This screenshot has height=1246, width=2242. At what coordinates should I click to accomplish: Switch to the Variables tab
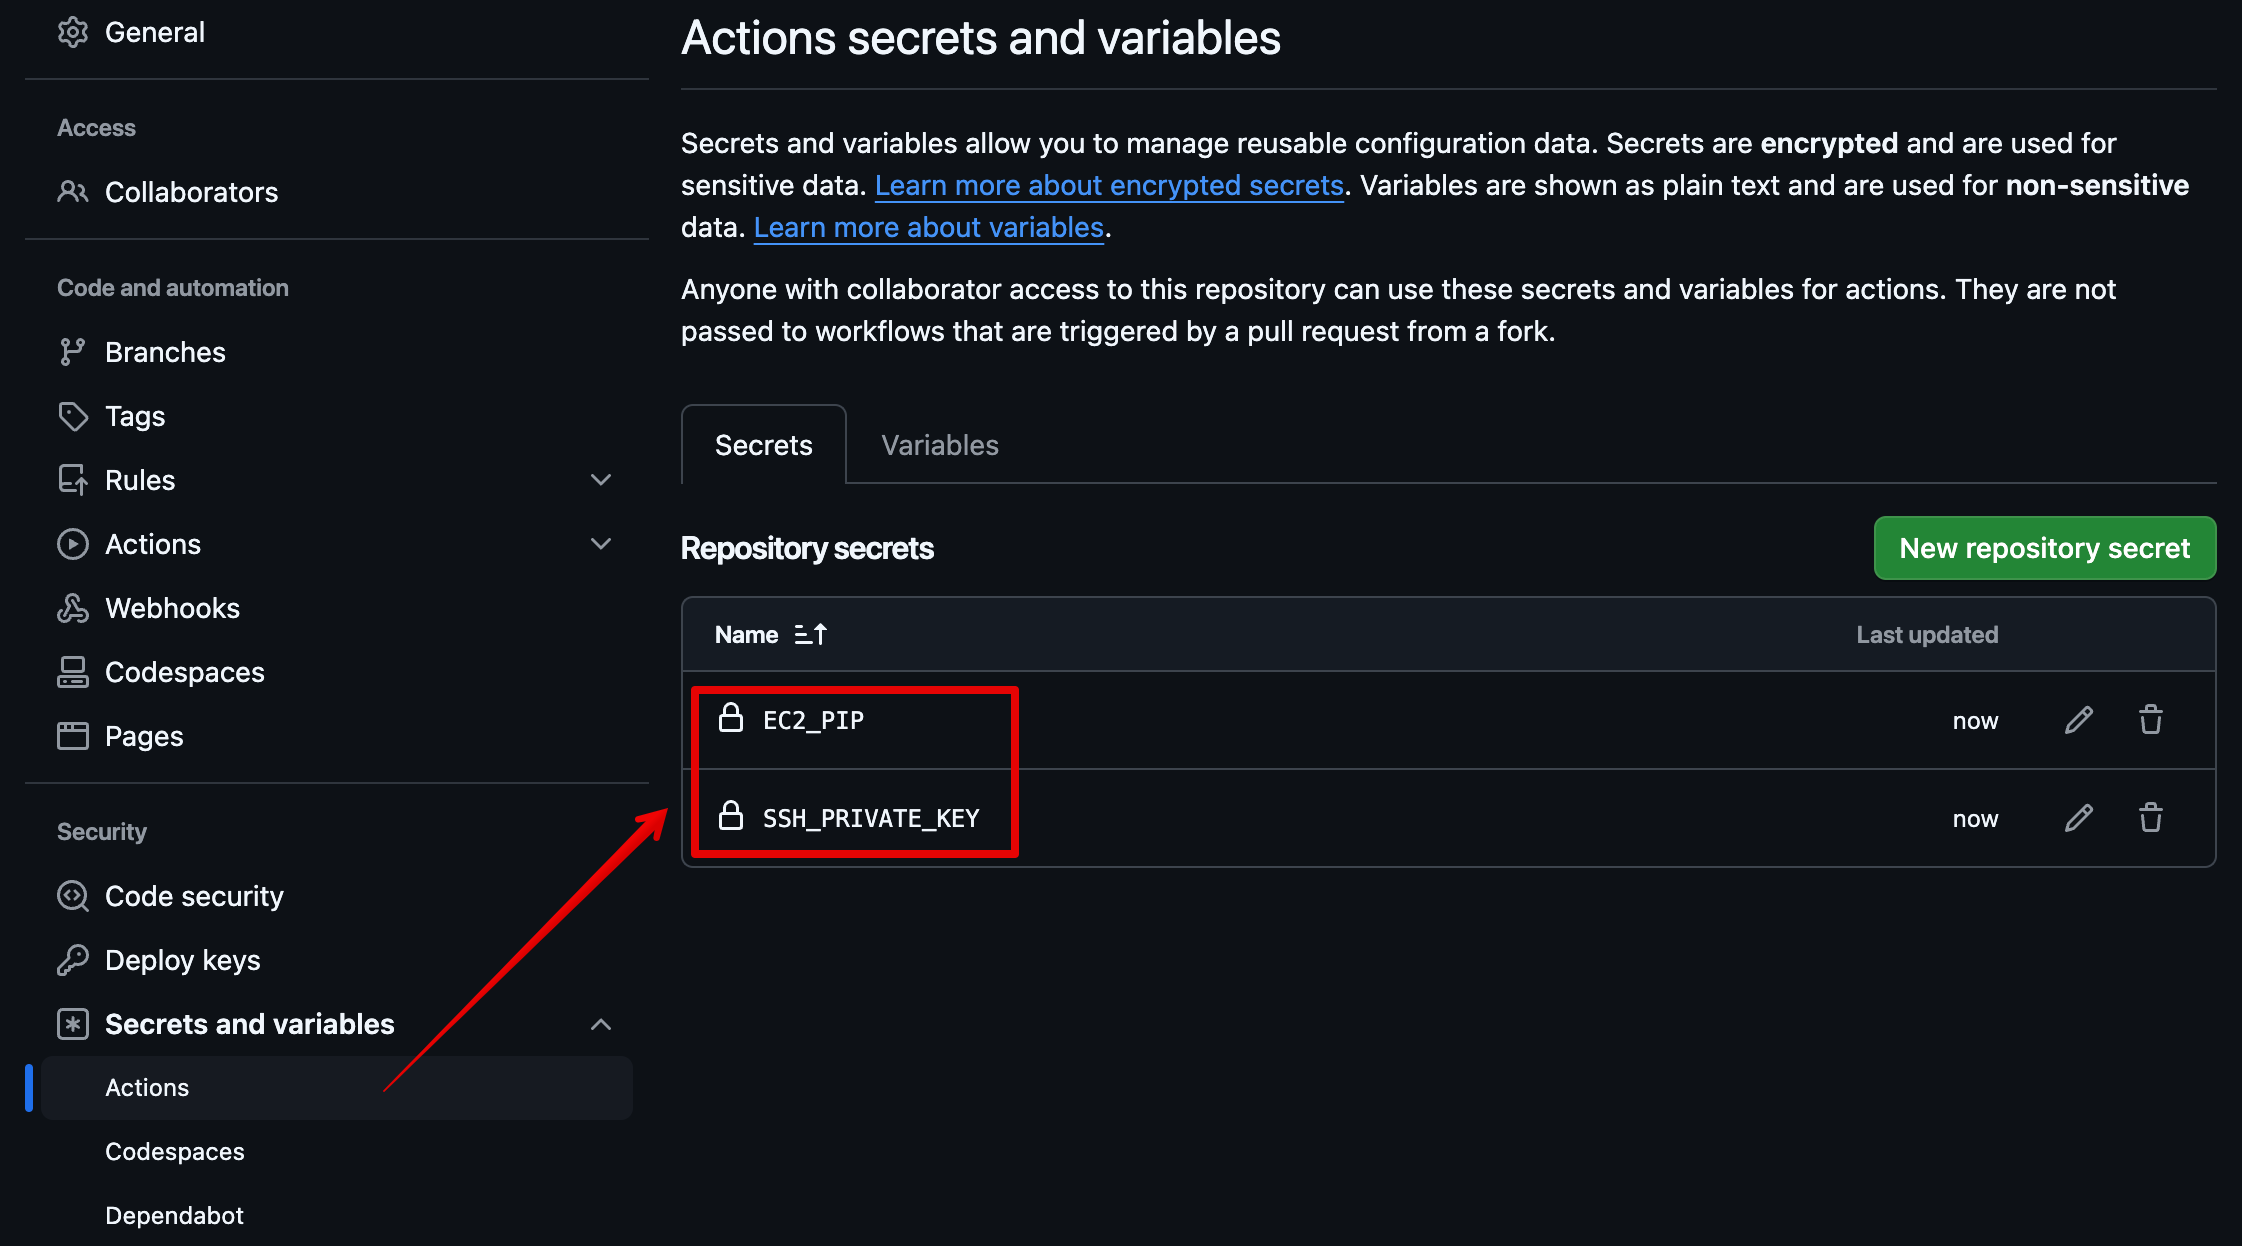click(x=939, y=445)
